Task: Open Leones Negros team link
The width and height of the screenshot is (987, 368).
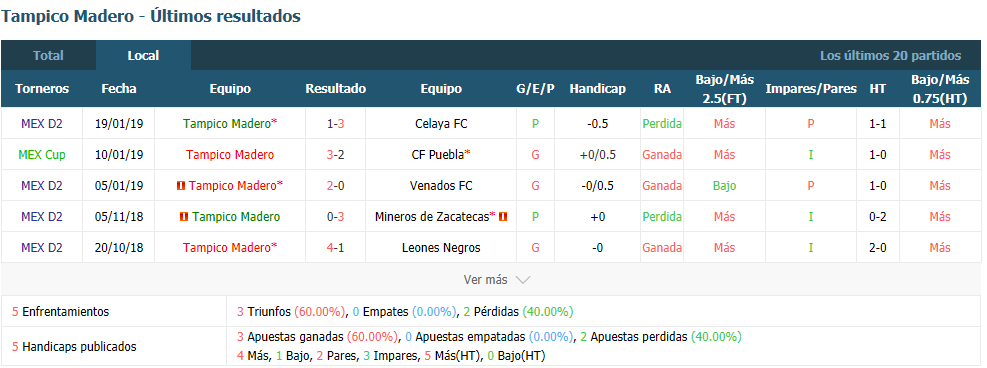Action: (441, 248)
